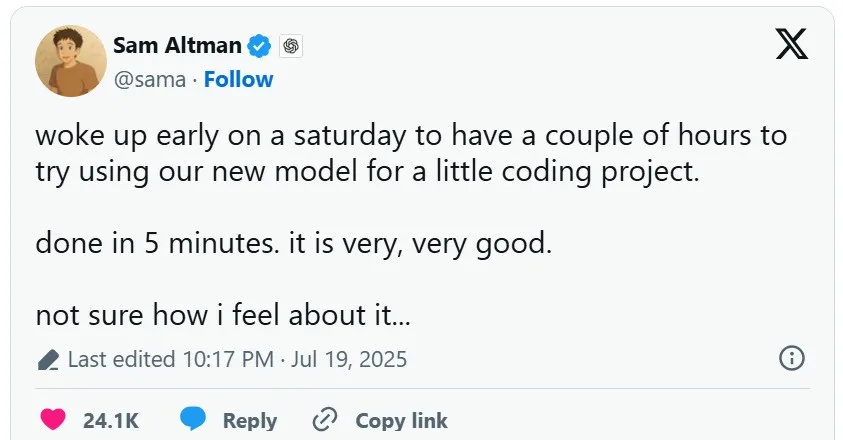This screenshot has height=440, width=843.
Task: Follow the @sama account
Action: [x=238, y=79]
